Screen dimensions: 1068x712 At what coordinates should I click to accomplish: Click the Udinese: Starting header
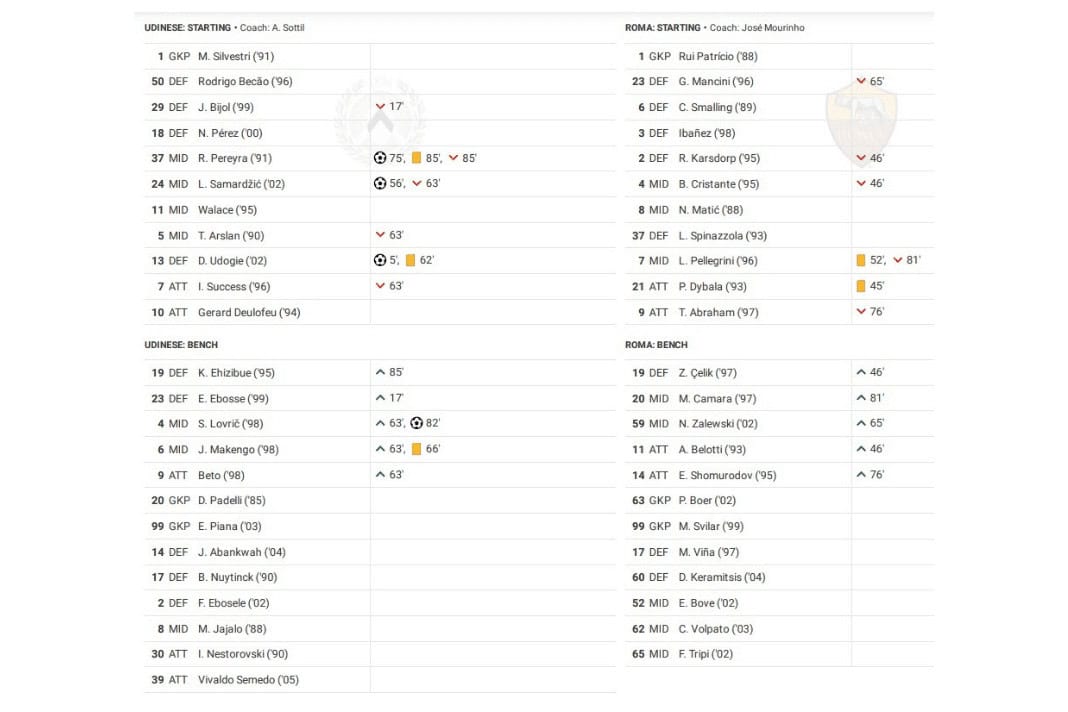(188, 27)
